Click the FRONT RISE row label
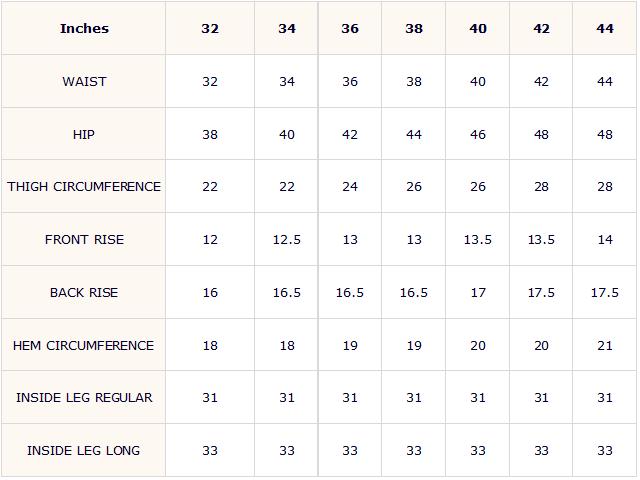Screen dimensions: 640x480 point(84,240)
